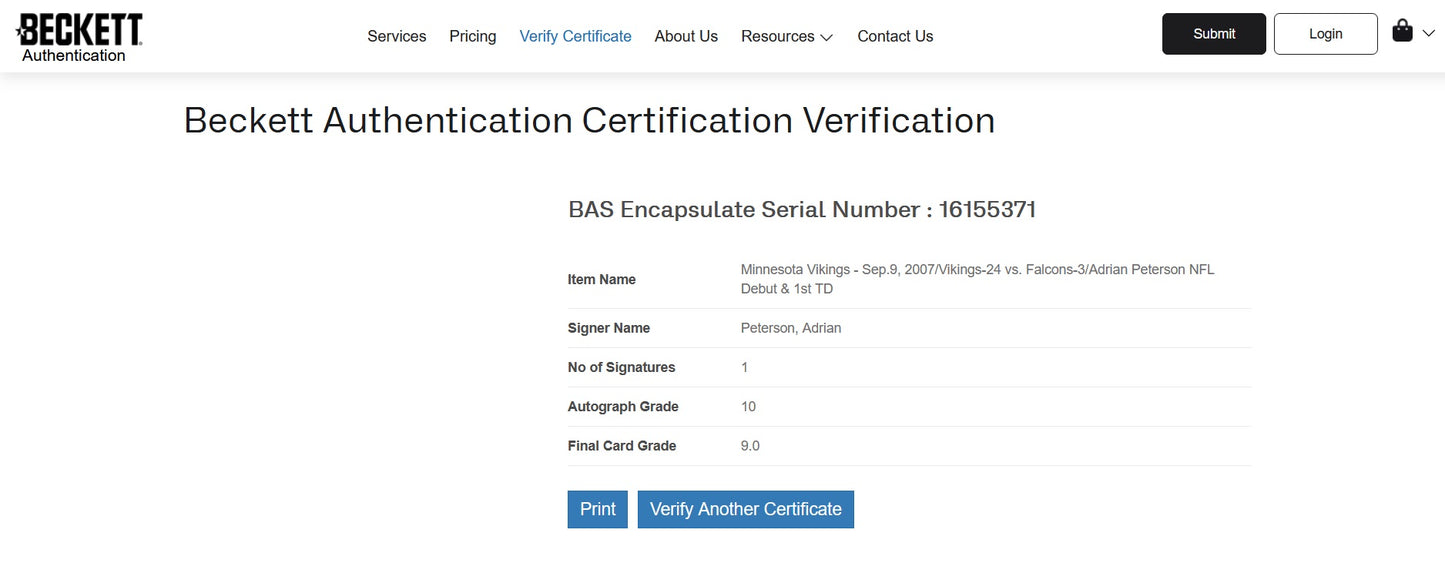Viewport: 1445px width, 563px height.
Task: Open the Contact Us page
Action: pyautogui.click(x=895, y=36)
